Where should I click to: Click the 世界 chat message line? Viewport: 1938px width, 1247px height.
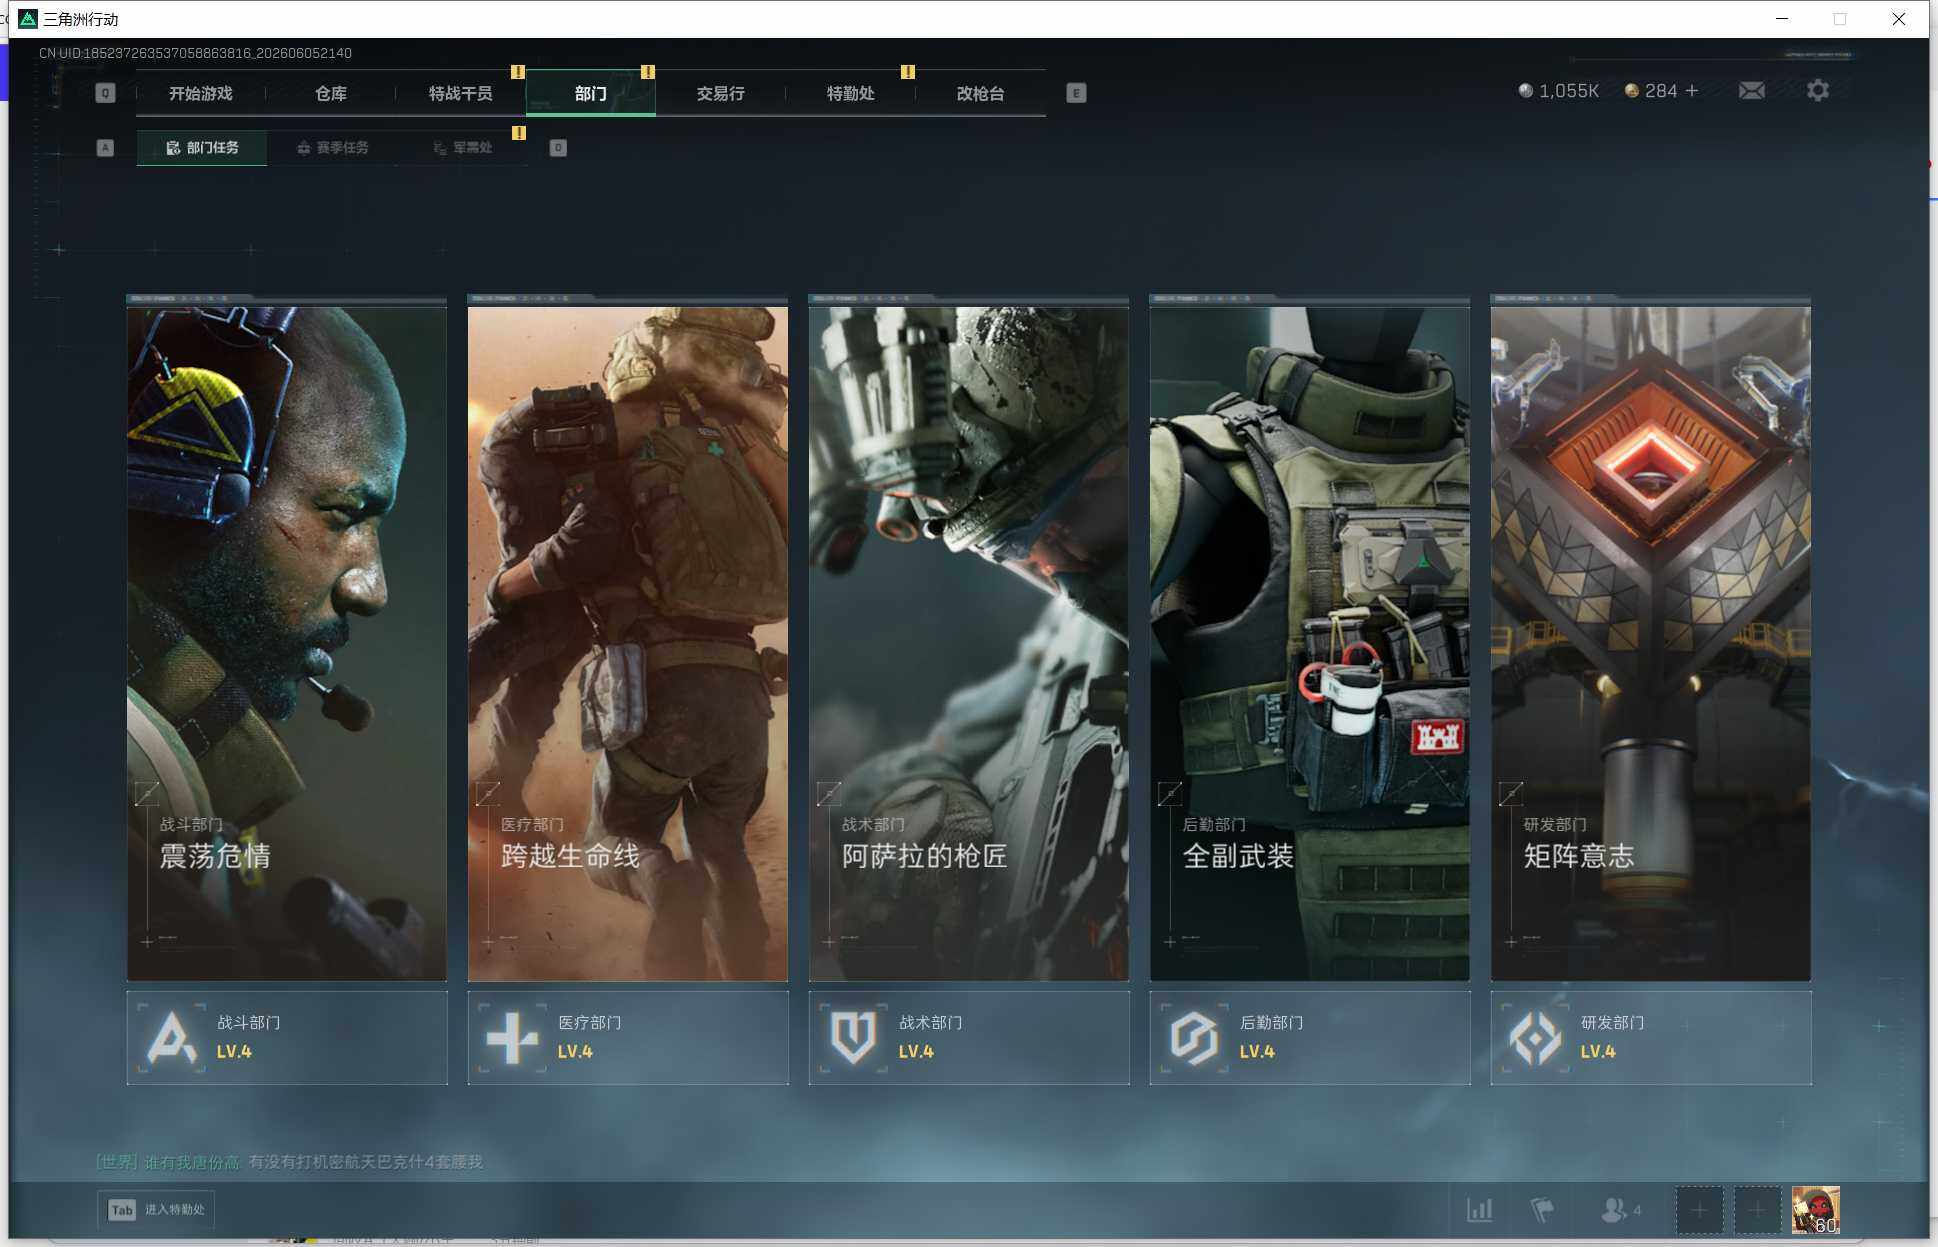coord(289,1162)
